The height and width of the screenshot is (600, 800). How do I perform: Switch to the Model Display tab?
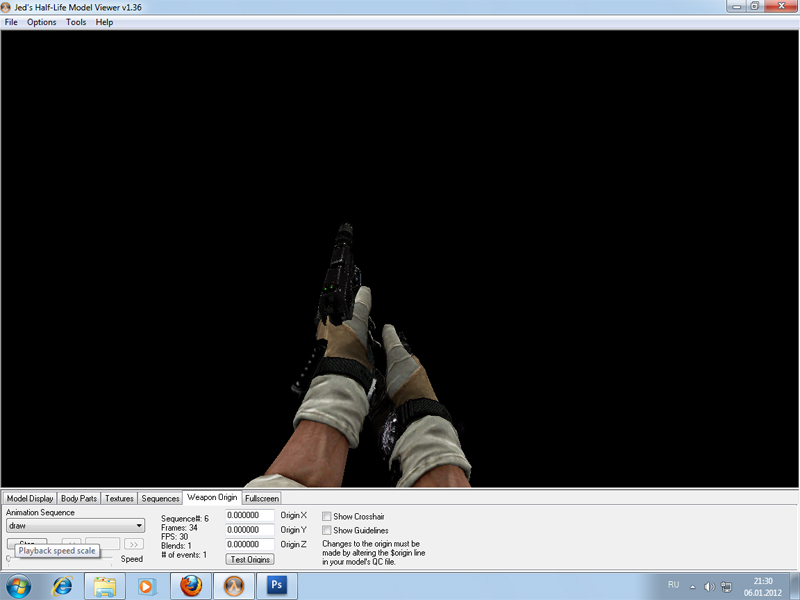pyautogui.click(x=30, y=498)
